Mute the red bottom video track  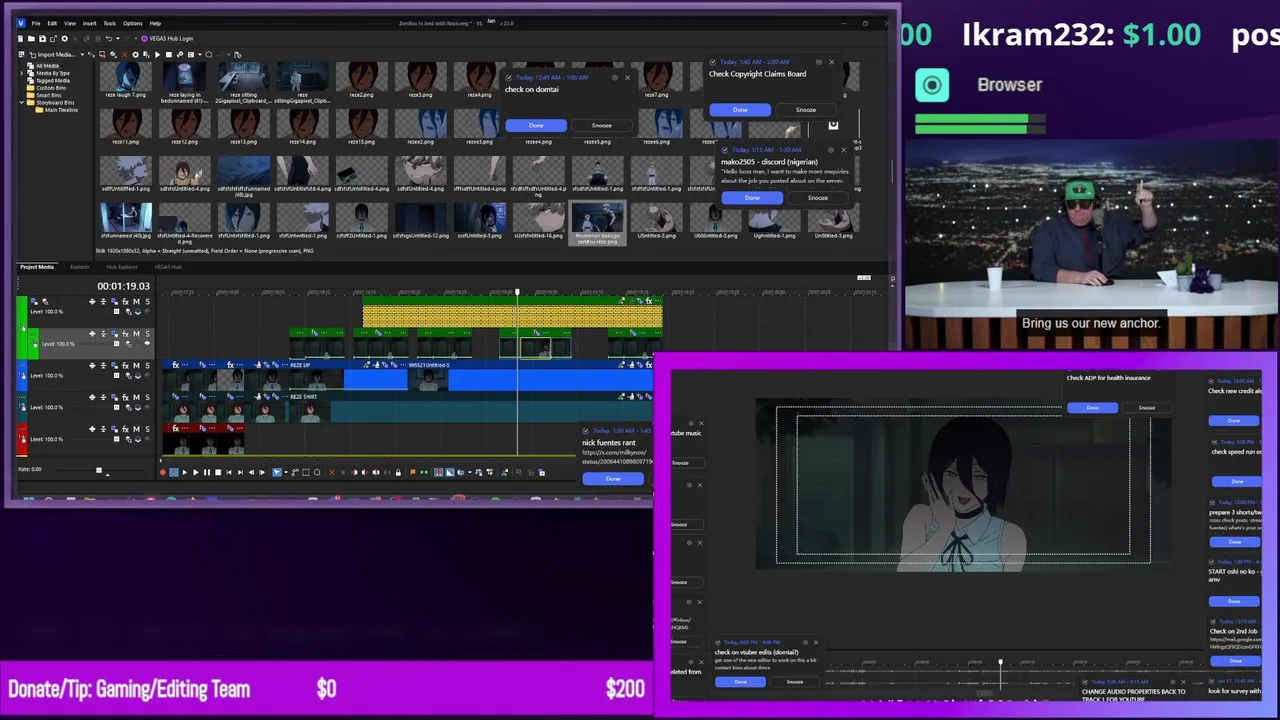tap(136, 429)
